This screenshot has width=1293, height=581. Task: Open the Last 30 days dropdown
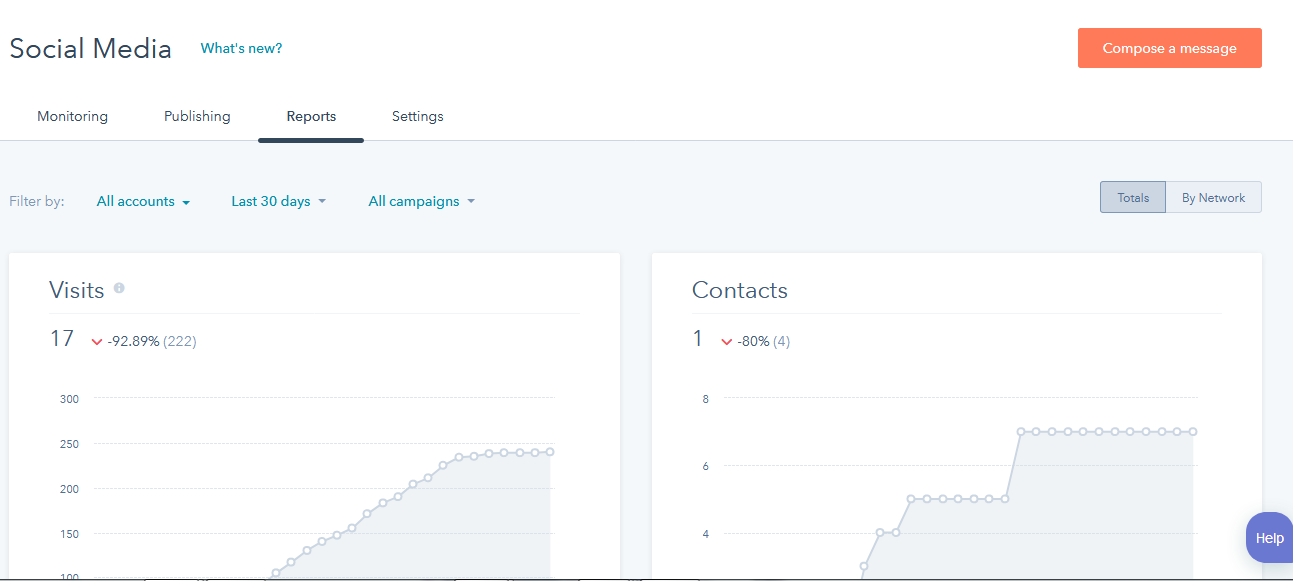279,201
